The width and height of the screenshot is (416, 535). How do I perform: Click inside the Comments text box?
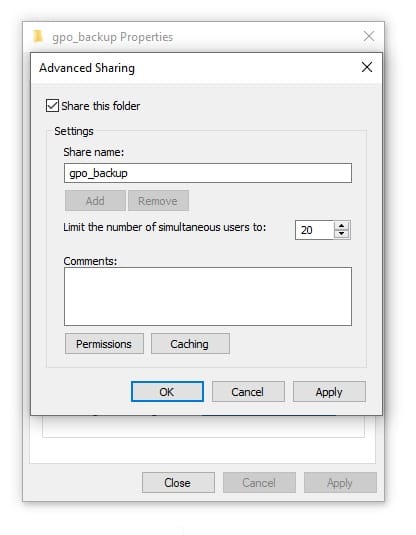pos(208,297)
